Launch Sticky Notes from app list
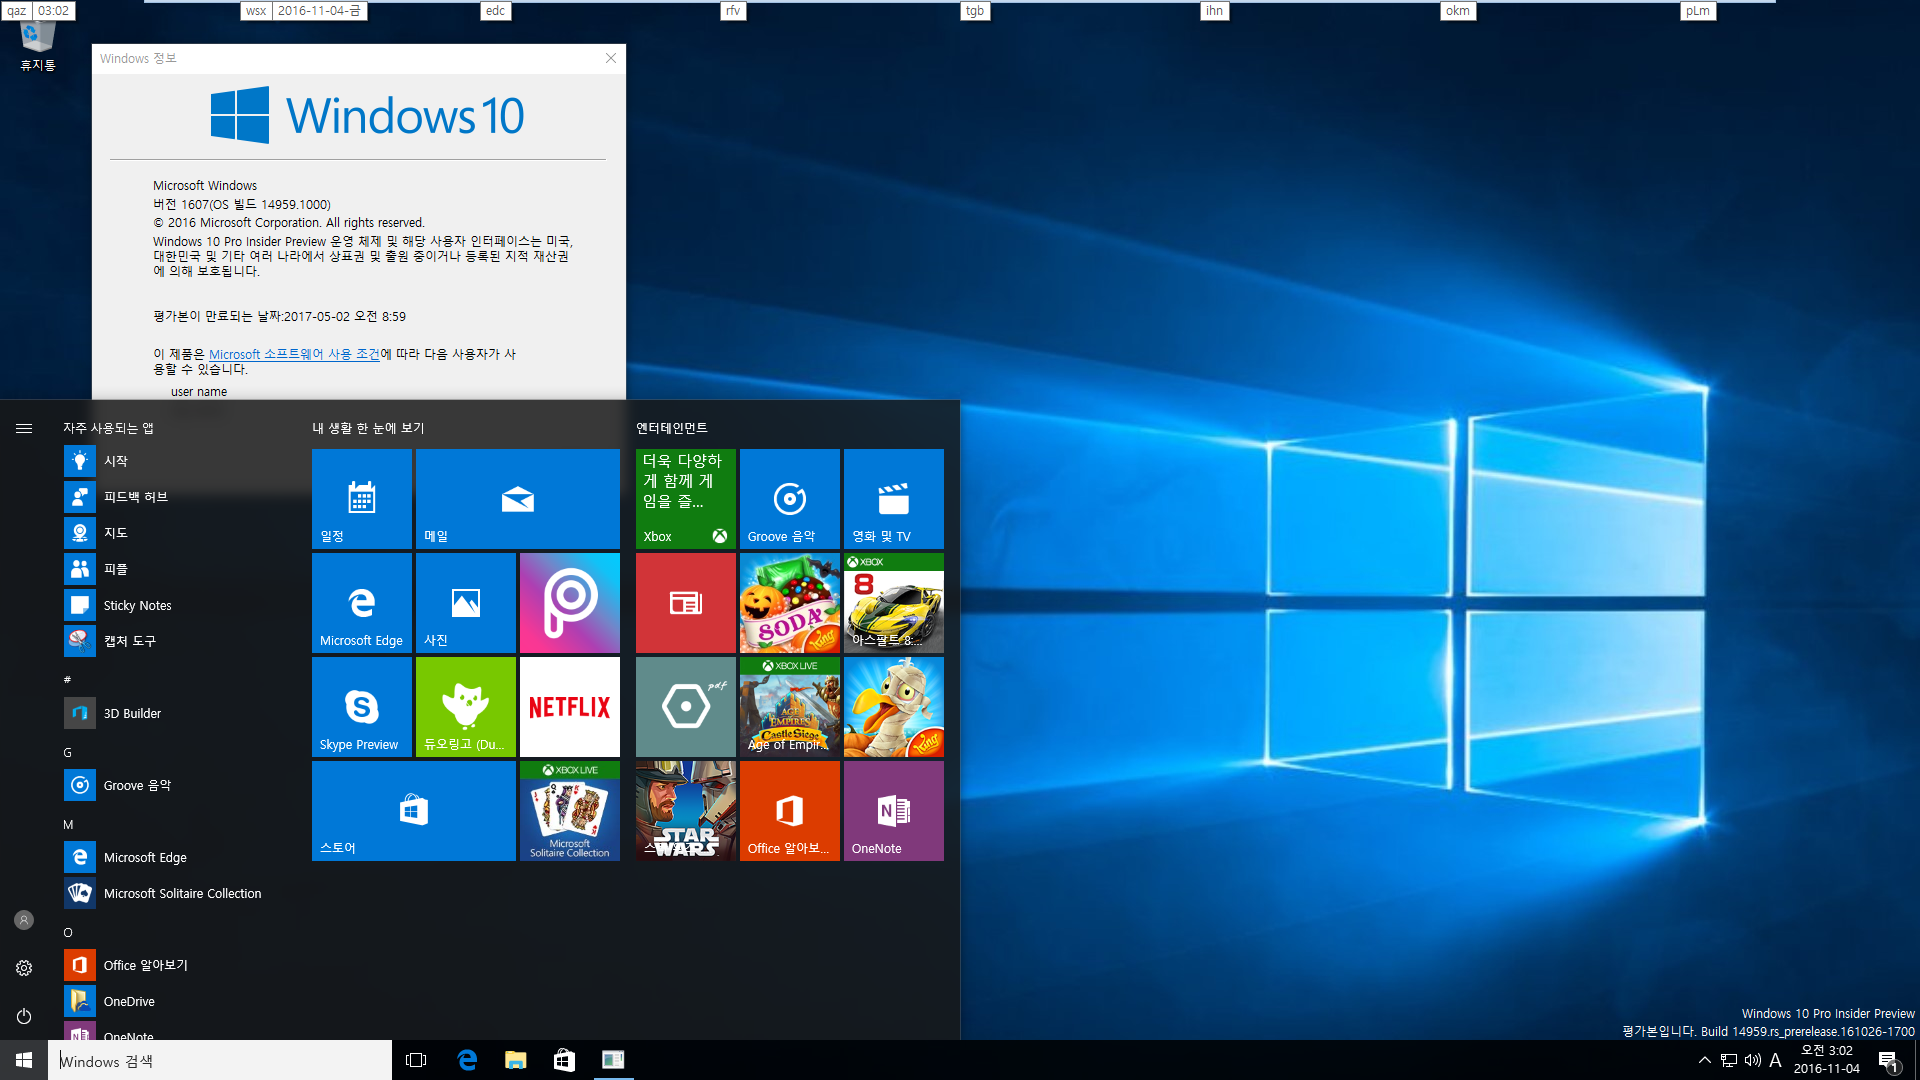Viewport: 1920px width, 1080px height. coord(180,605)
